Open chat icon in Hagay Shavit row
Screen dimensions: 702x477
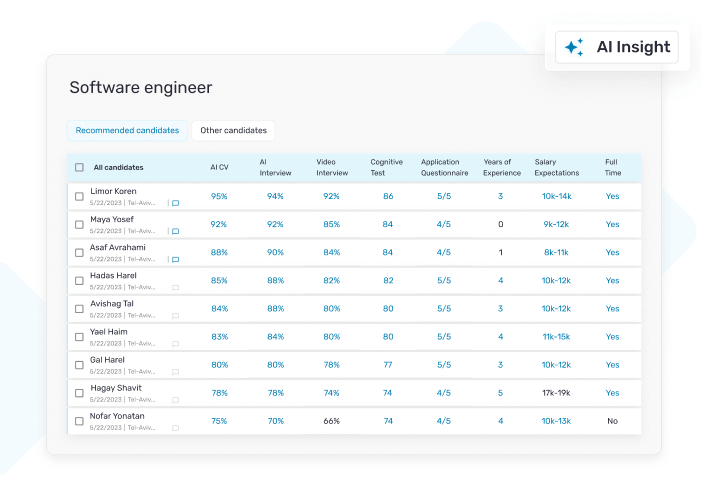176,400
